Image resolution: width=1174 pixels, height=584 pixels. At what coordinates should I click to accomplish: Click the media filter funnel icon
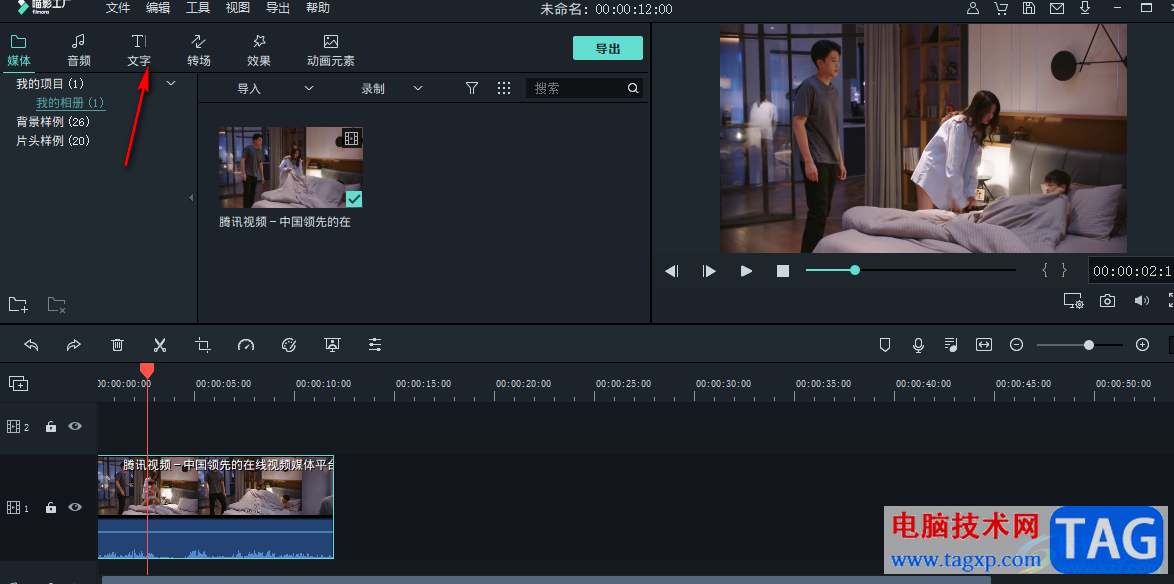pyautogui.click(x=472, y=88)
